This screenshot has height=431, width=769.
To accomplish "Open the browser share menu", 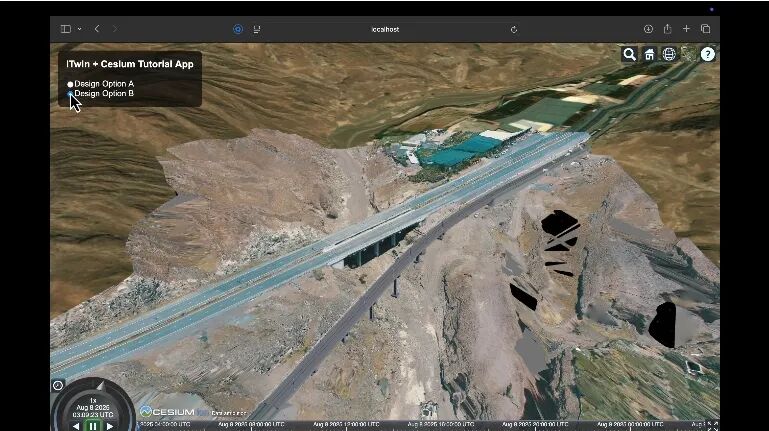I will tap(667, 29).
